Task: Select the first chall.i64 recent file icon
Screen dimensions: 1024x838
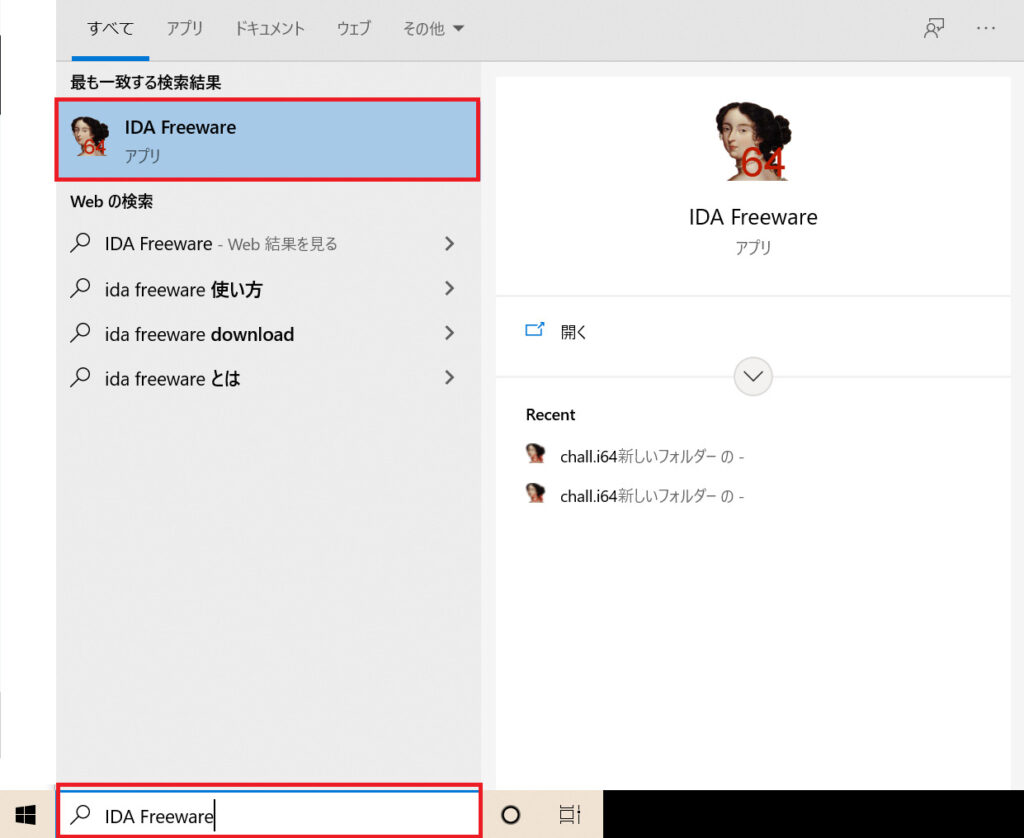Action: point(536,453)
